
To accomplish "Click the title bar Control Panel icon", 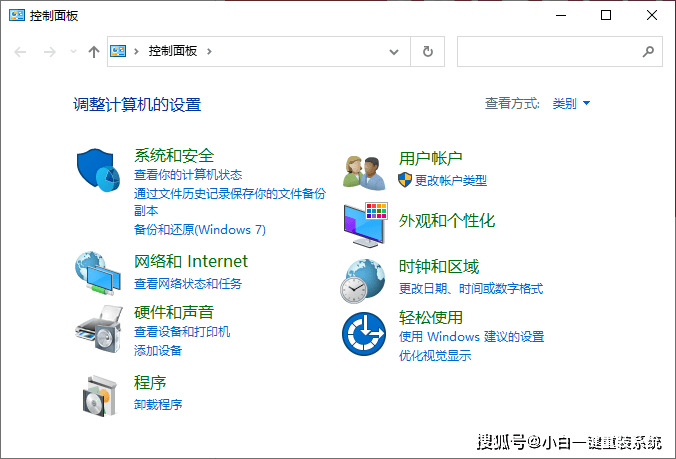I will pyautogui.click(x=17, y=16).
